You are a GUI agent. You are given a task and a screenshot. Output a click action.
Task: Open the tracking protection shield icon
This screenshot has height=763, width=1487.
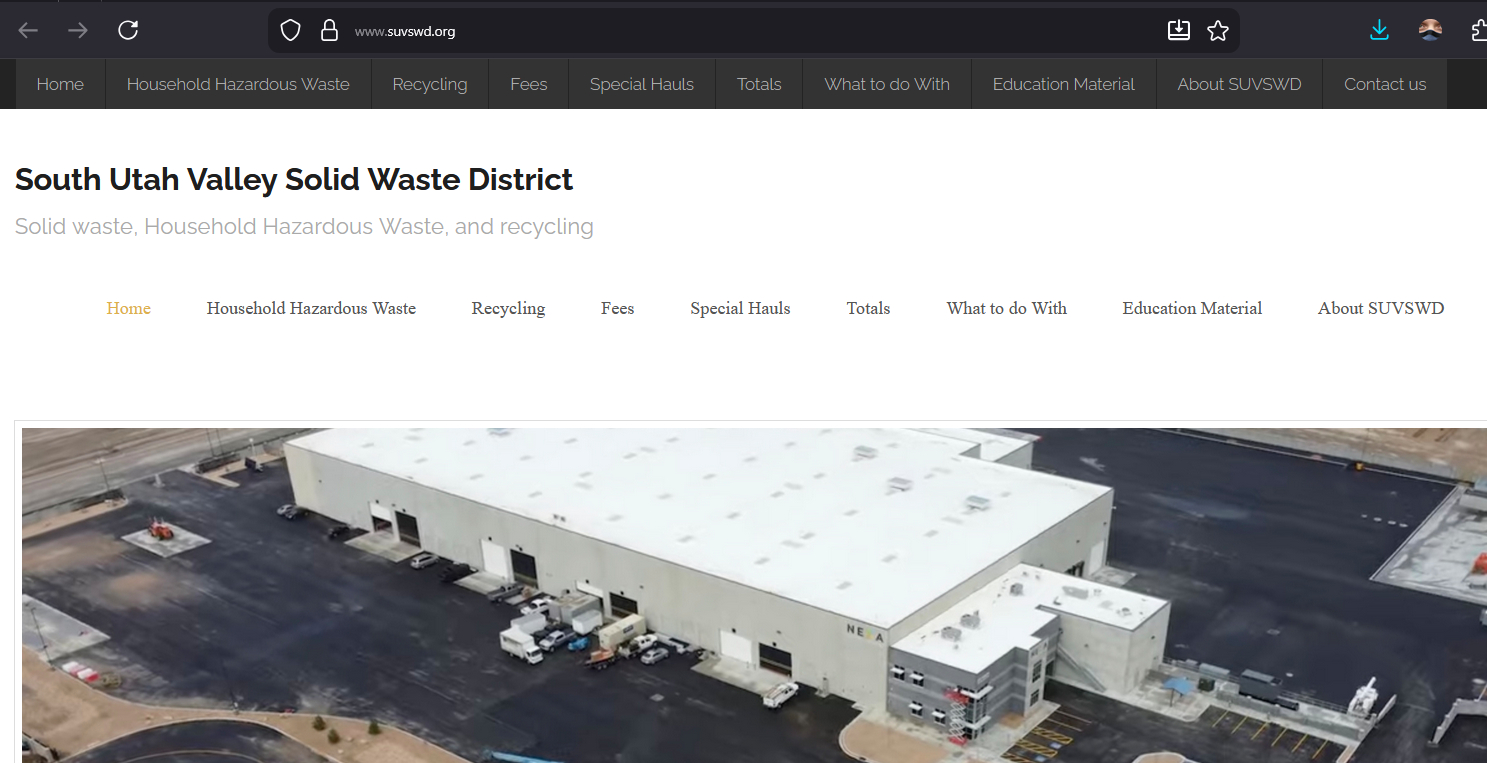click(290, 31)
